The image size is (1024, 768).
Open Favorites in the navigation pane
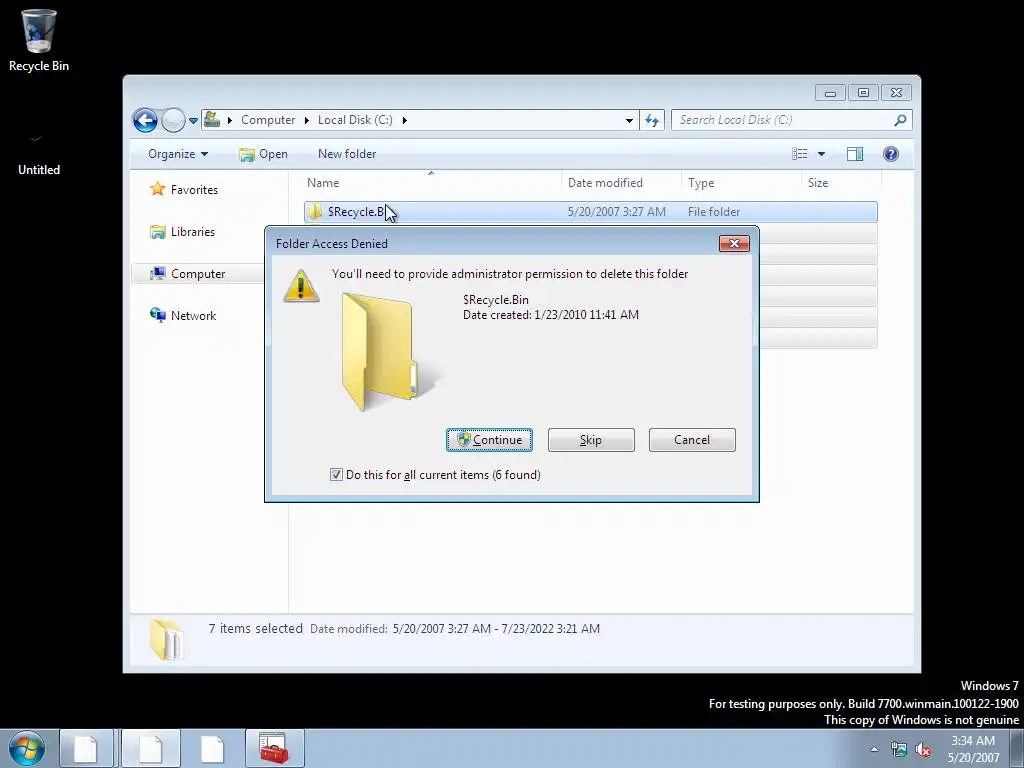194,189
